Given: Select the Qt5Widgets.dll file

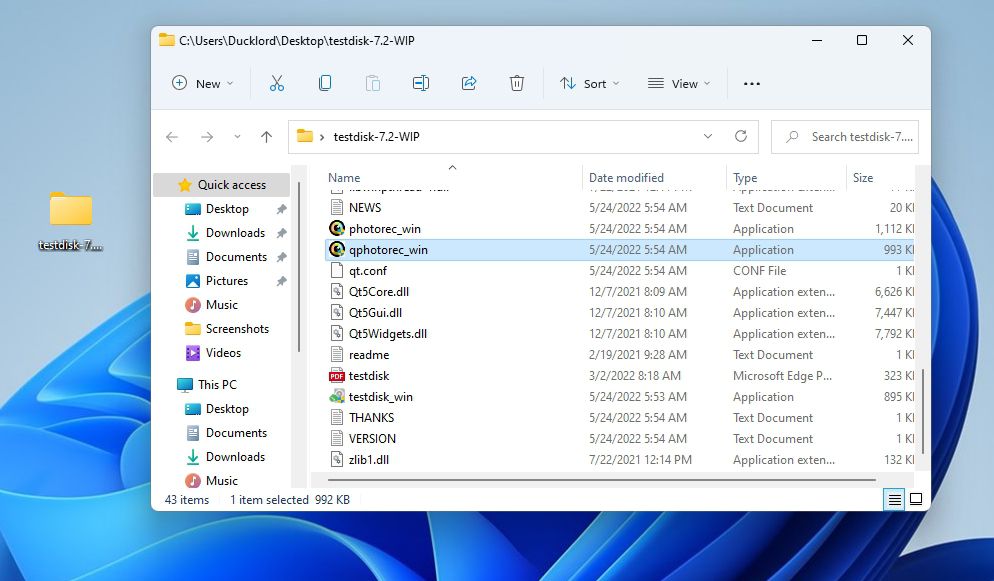Looking at the screenshot, I should point(387,333).
